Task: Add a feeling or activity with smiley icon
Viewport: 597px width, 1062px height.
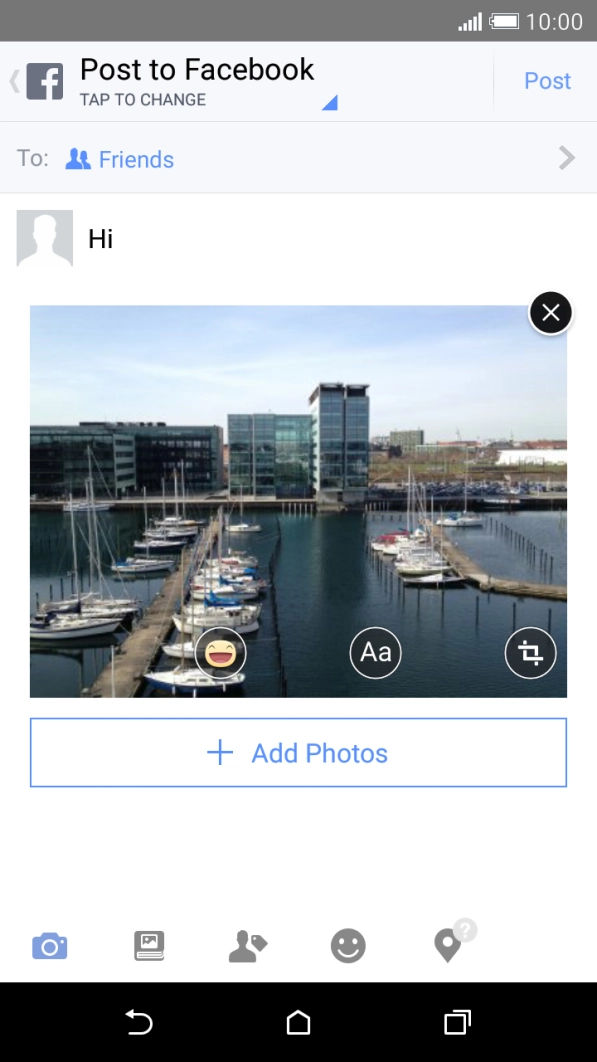Action: pyautogui.click(x=348, y=945)
